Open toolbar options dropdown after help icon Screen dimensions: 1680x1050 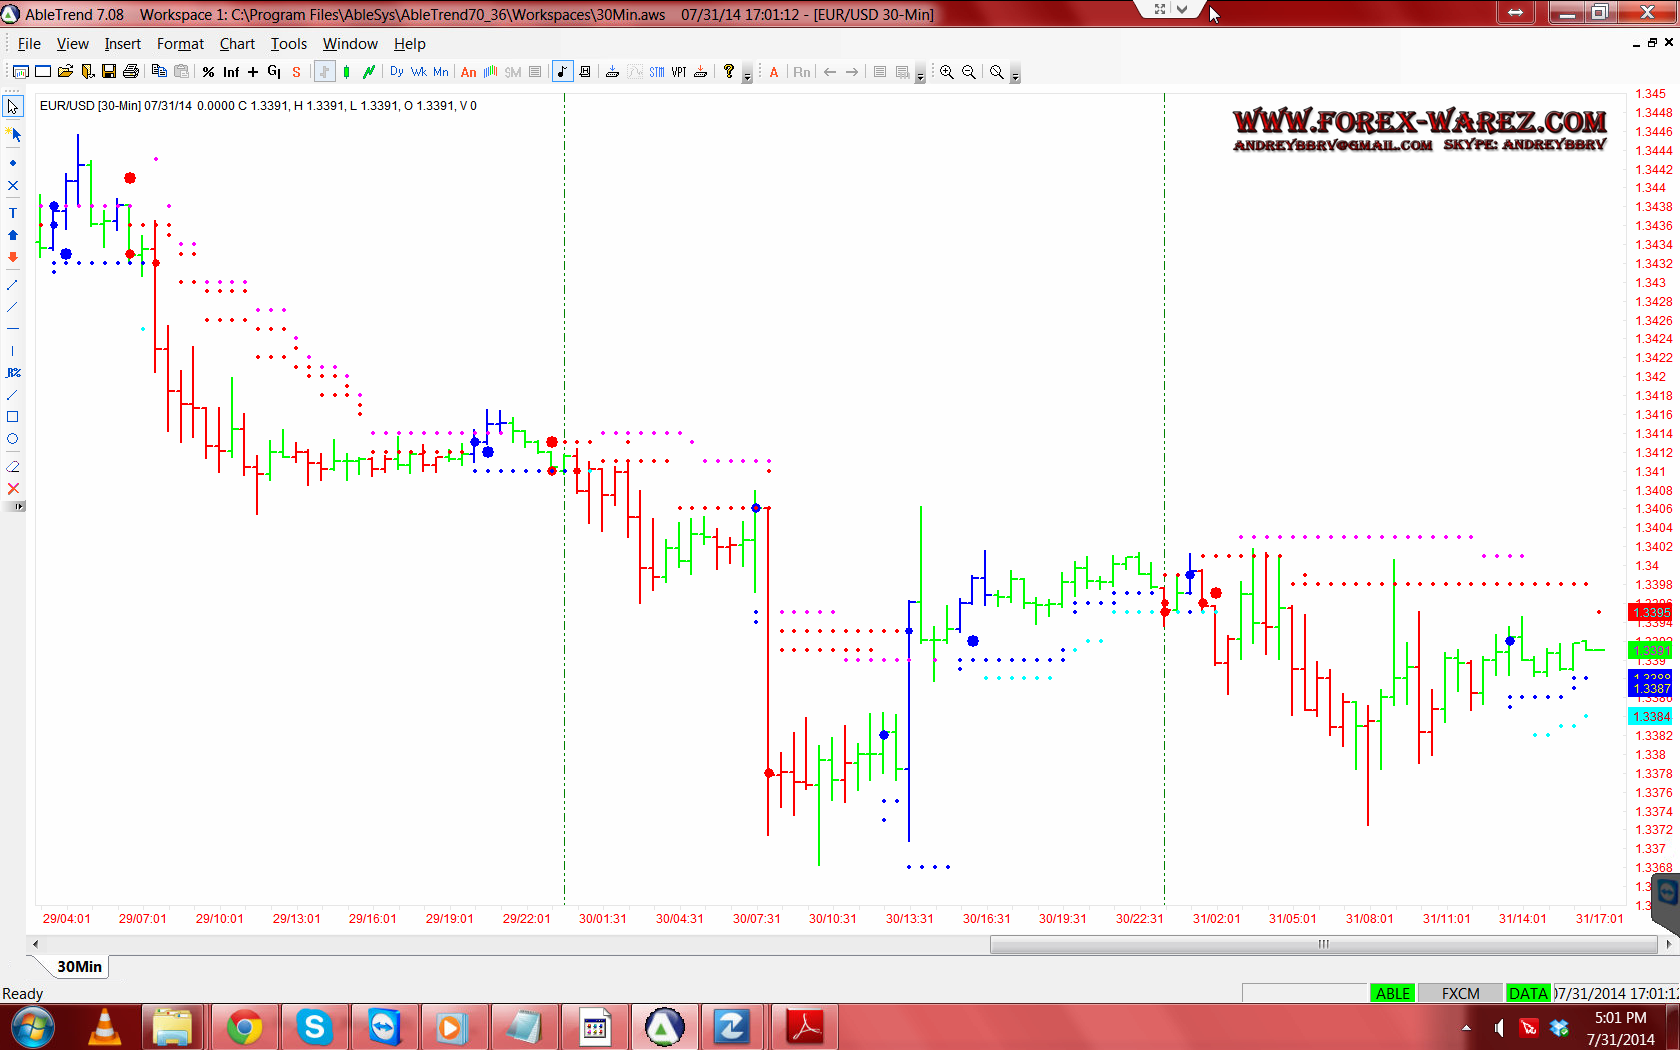click(x=747, y=76)
